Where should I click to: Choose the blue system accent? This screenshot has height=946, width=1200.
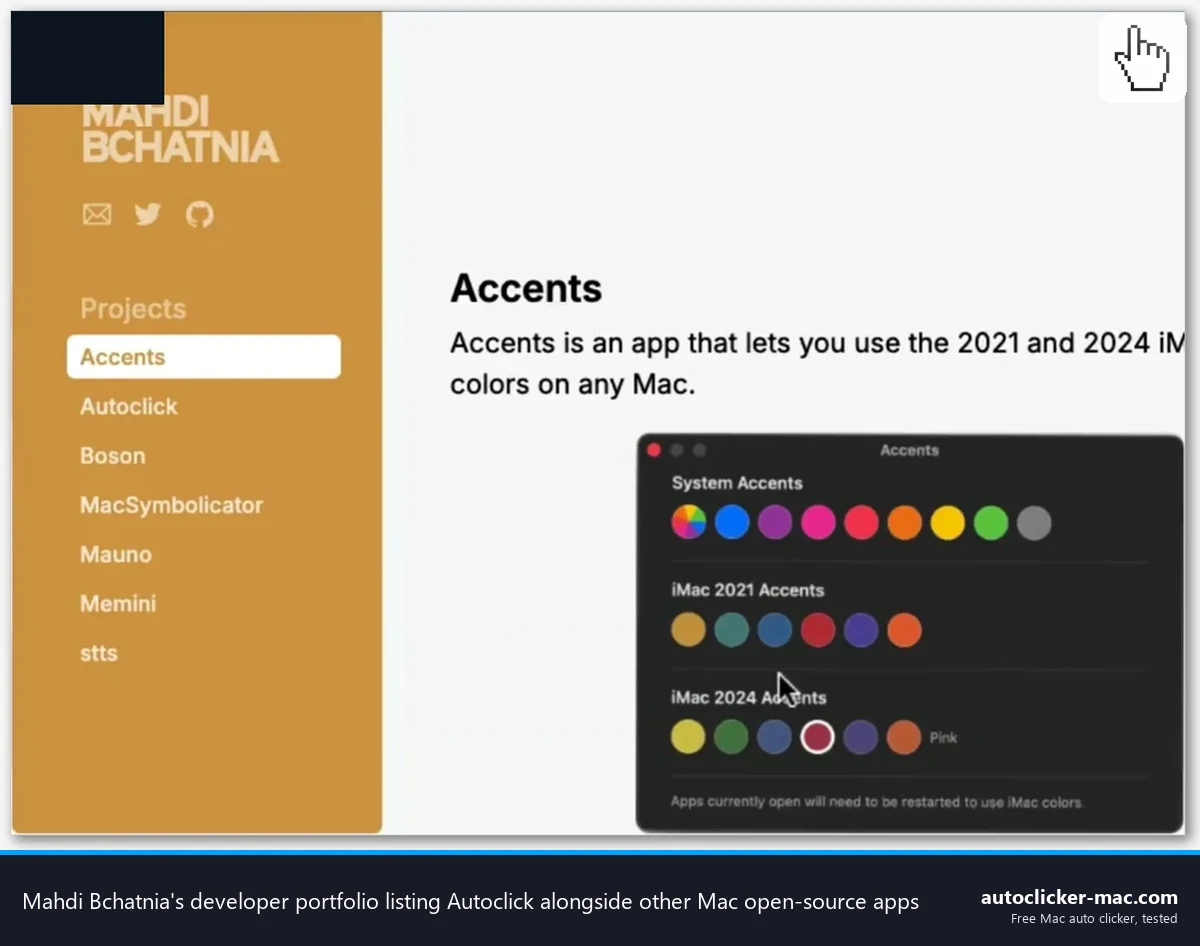coord(732,522)
